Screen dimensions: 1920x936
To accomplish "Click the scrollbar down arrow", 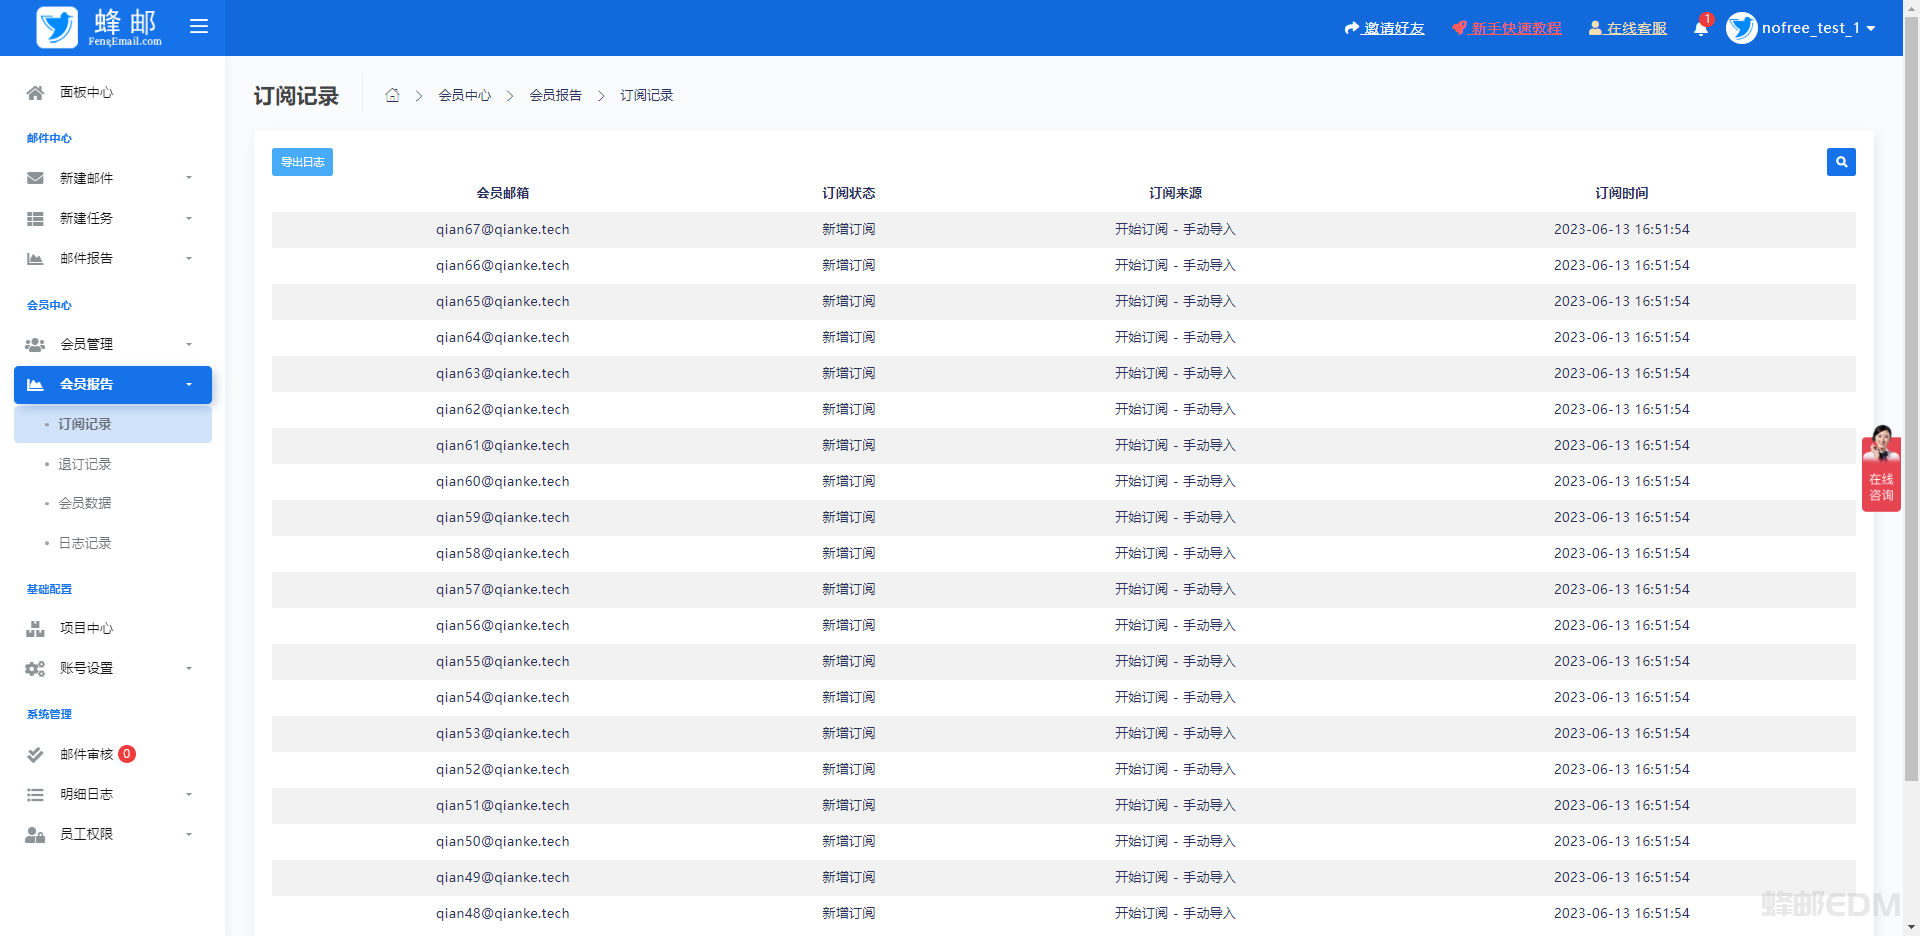I will (1911, 927).
